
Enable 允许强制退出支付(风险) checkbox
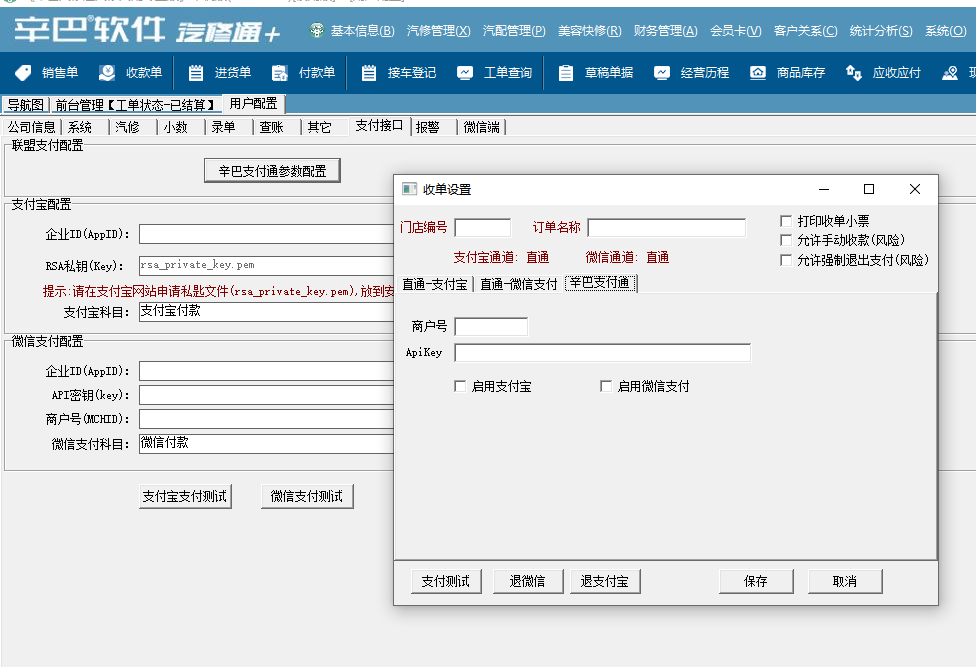coord(786,260)
